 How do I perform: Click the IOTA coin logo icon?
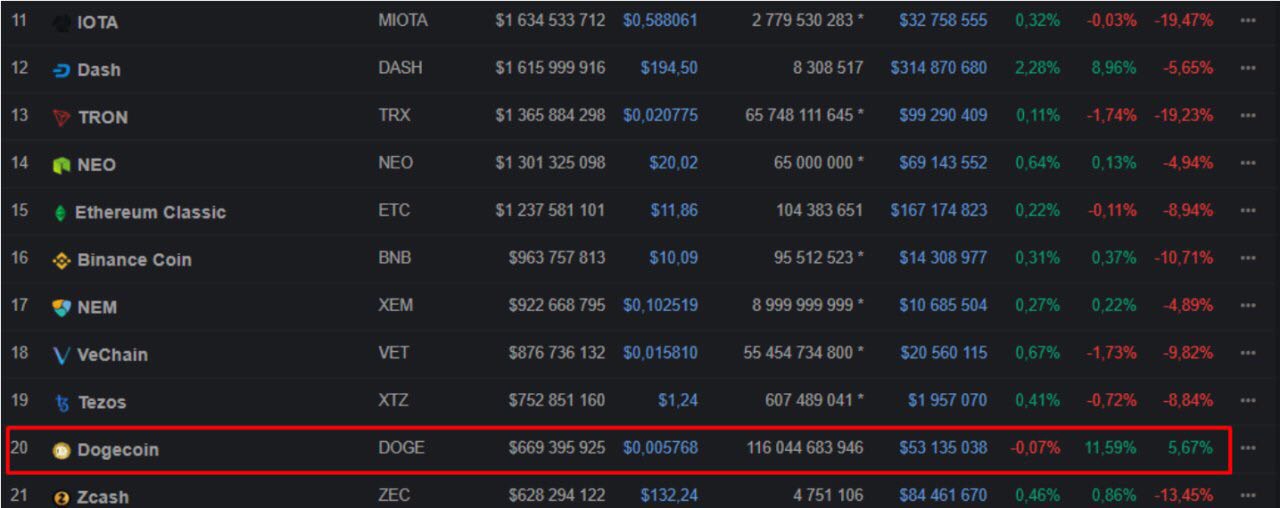(62, 22)
